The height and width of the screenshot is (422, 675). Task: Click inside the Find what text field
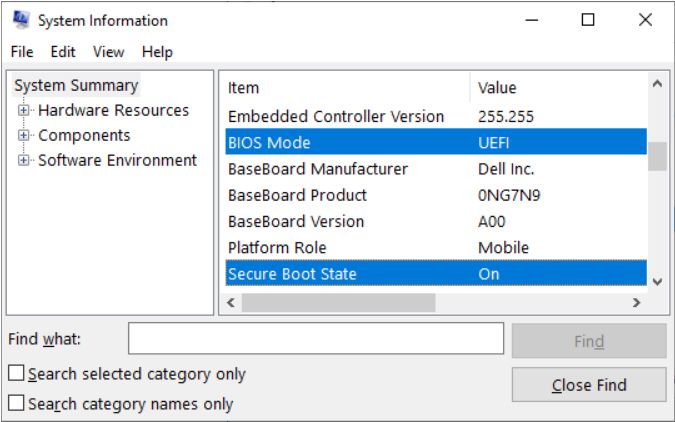(315, 339)
